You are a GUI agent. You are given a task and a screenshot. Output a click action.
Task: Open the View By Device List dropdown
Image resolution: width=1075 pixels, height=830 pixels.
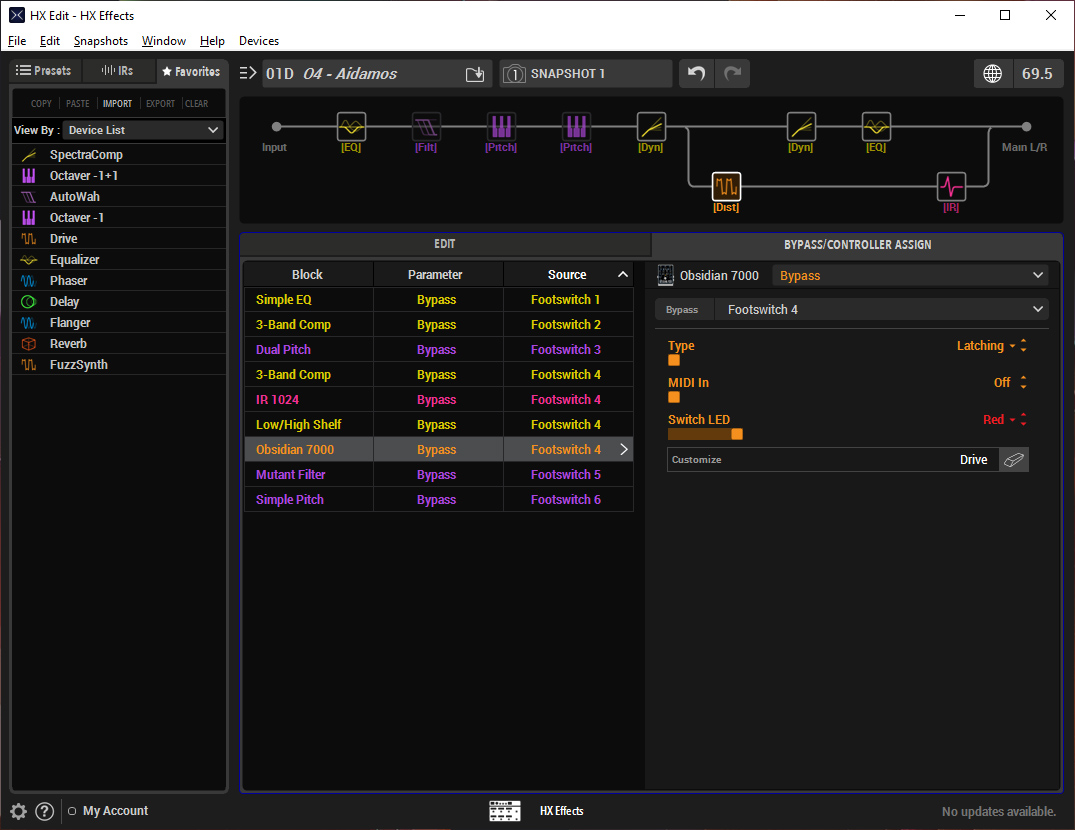143,130
